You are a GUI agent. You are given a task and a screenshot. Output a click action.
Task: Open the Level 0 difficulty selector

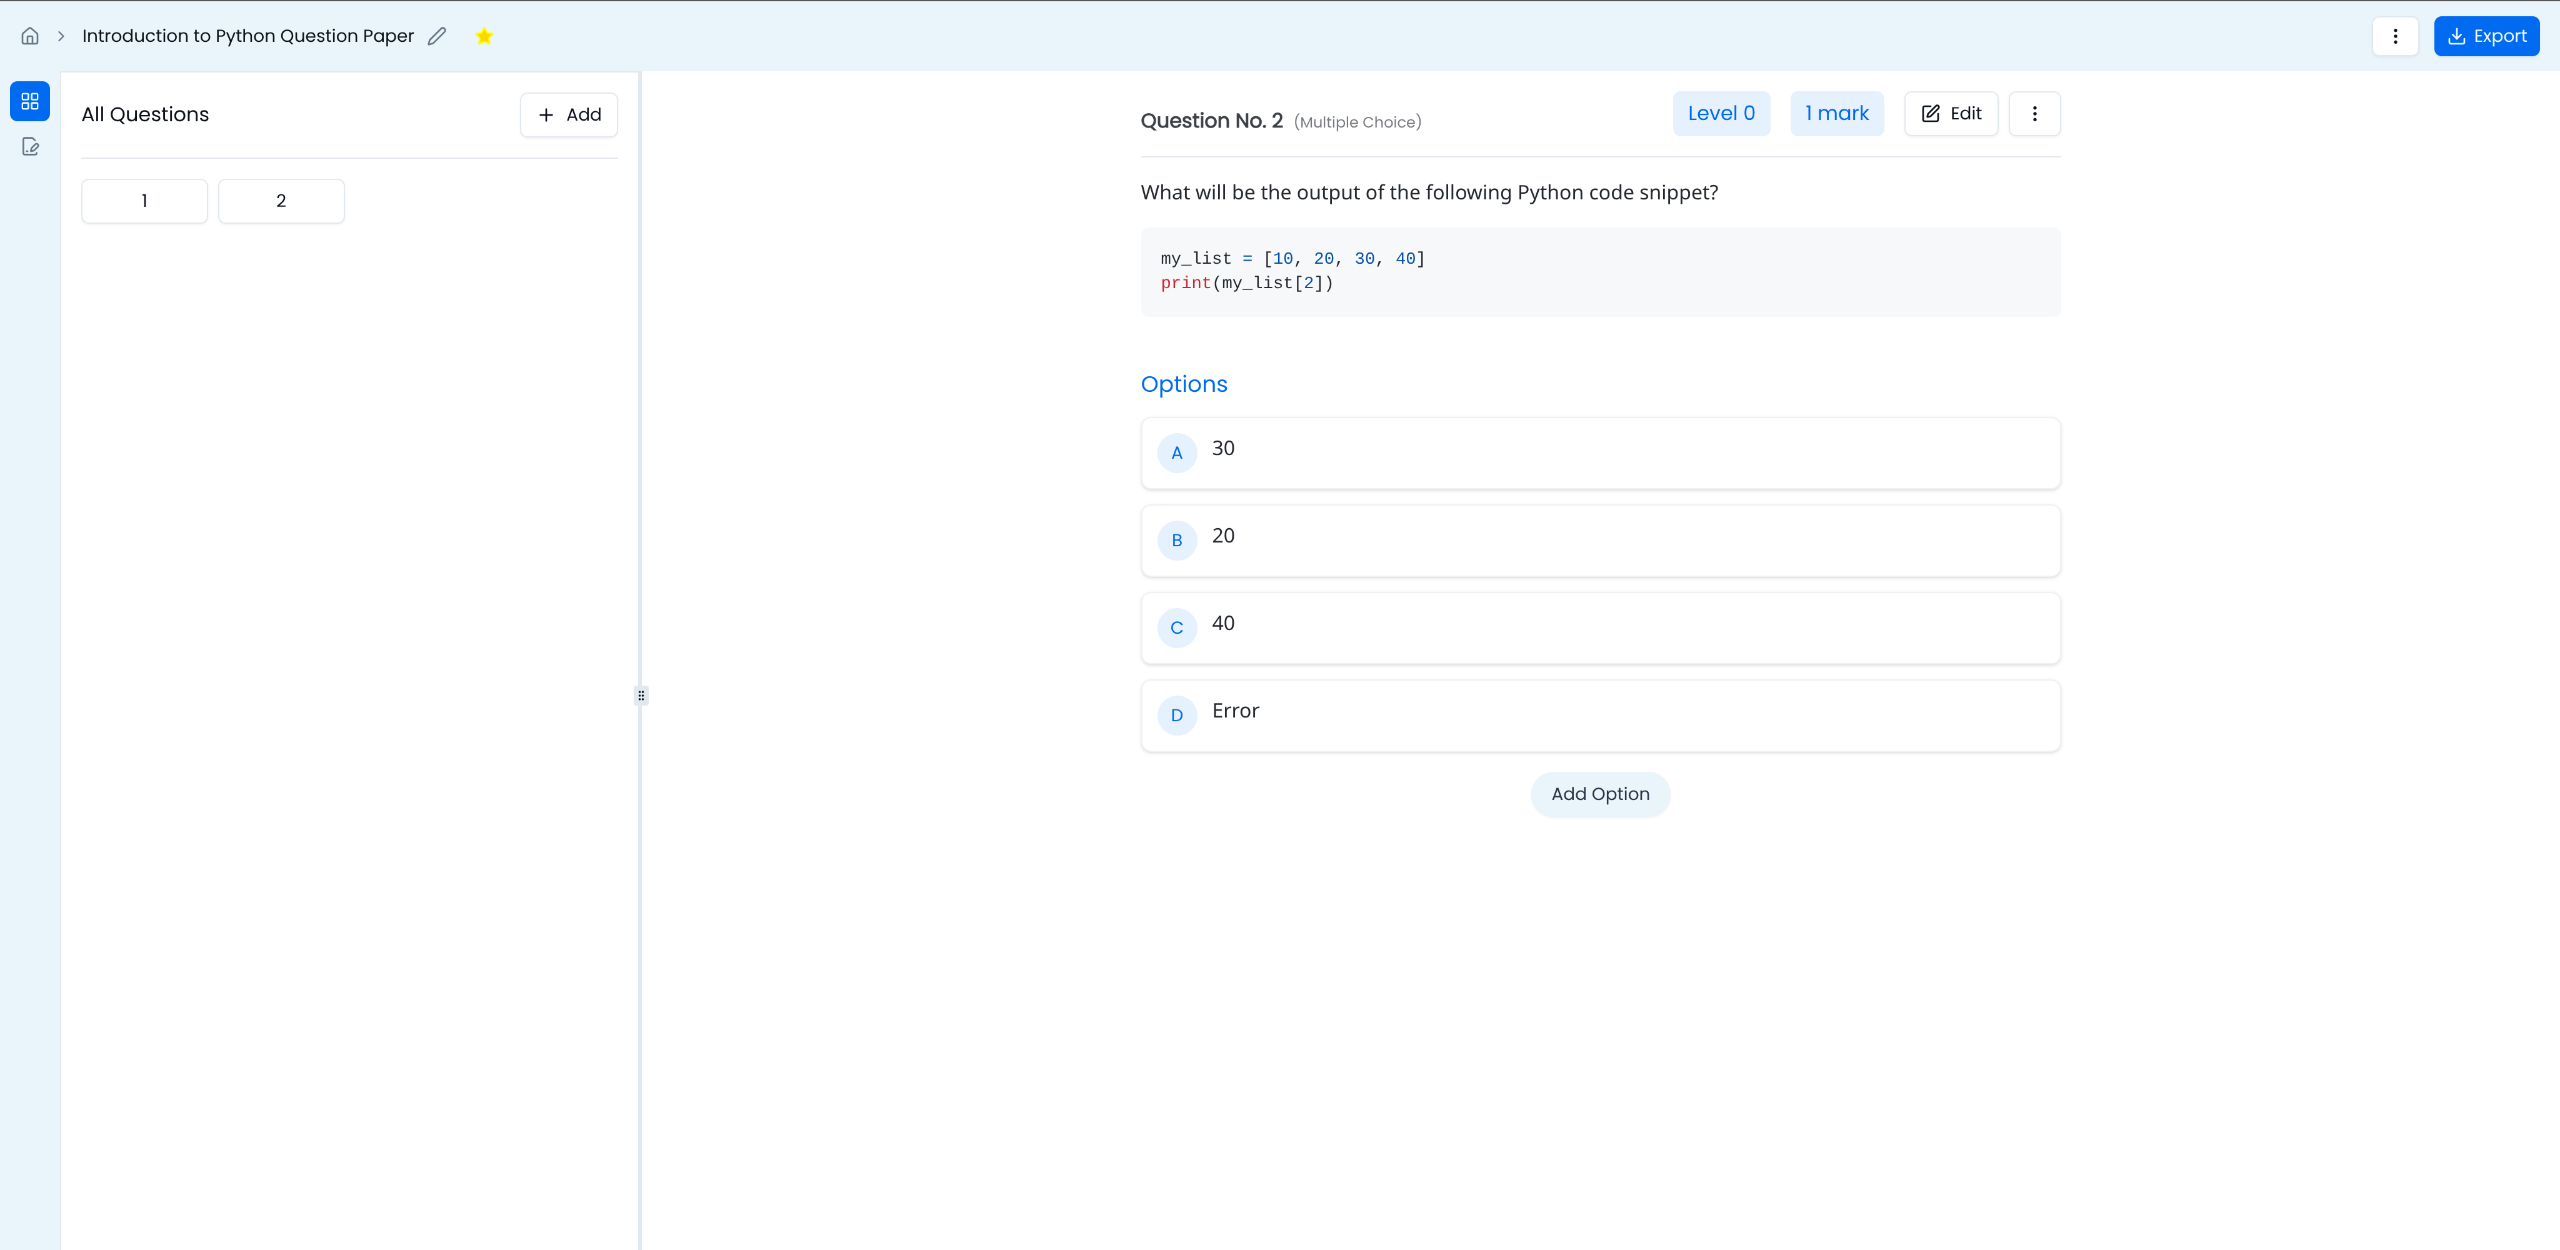click(1721, 113)
